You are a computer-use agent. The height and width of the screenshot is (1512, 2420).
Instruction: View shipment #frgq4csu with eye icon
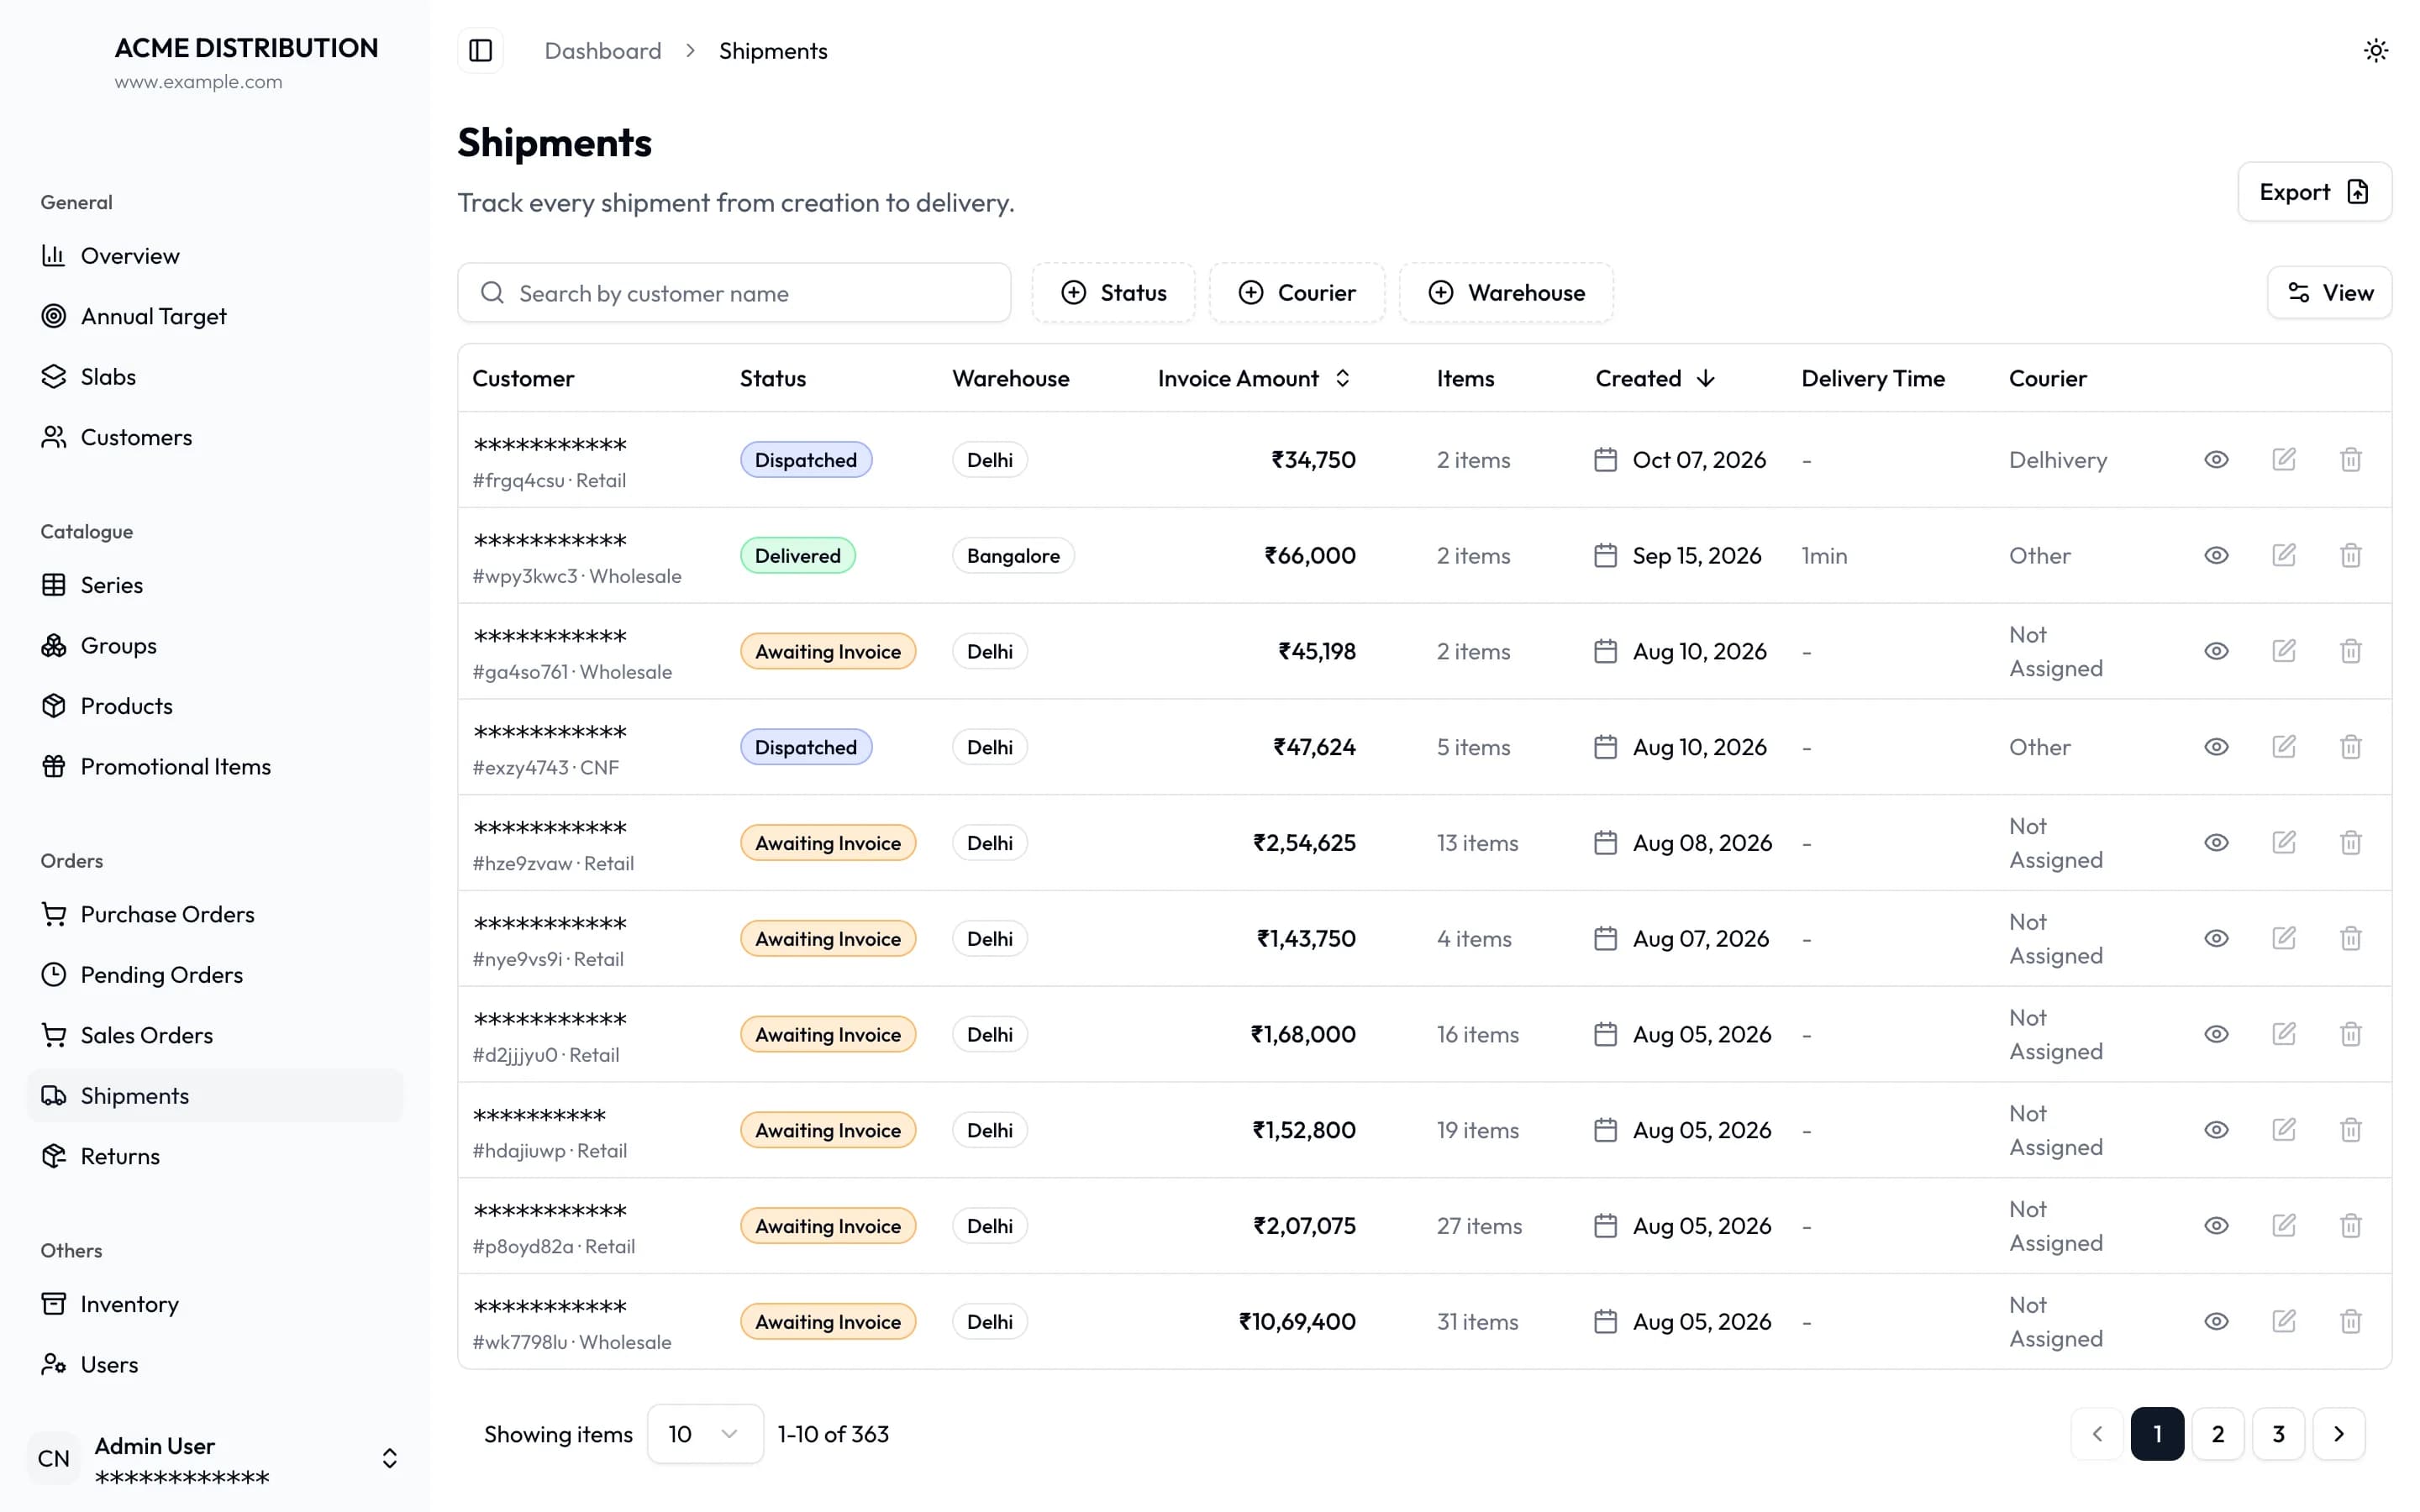(x=2216, y=460)
